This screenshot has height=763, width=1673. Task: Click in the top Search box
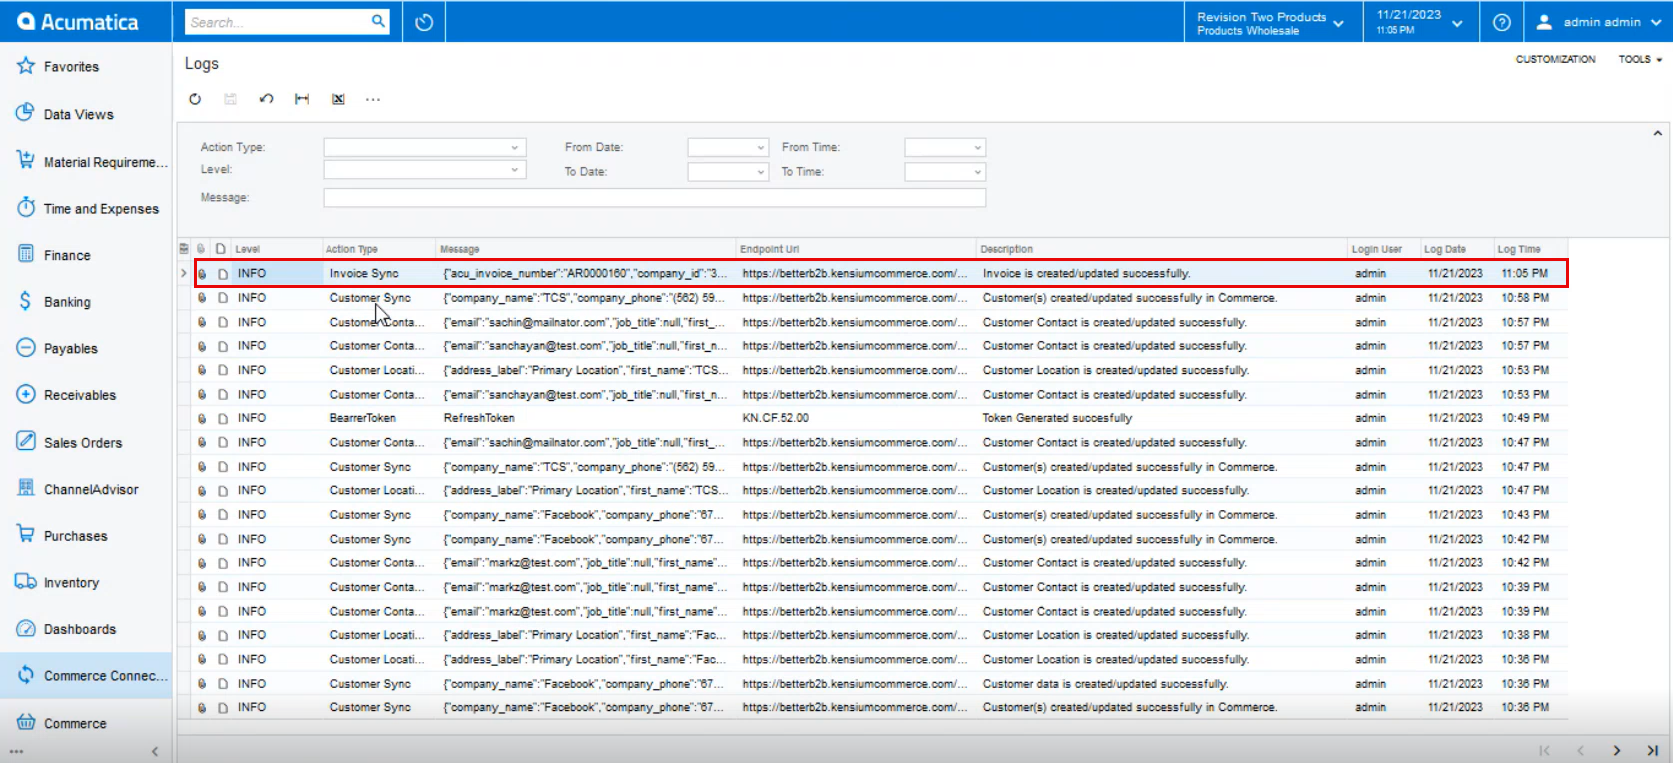278,22
